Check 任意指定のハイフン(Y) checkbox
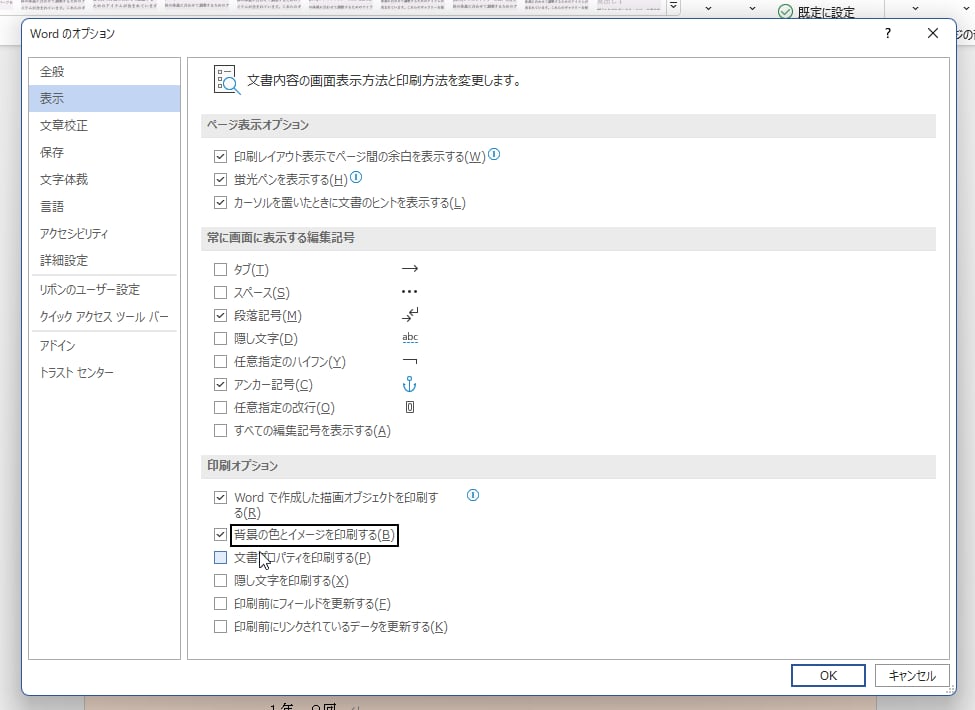Viewport: 975px width, 710px height. [220, 362]
